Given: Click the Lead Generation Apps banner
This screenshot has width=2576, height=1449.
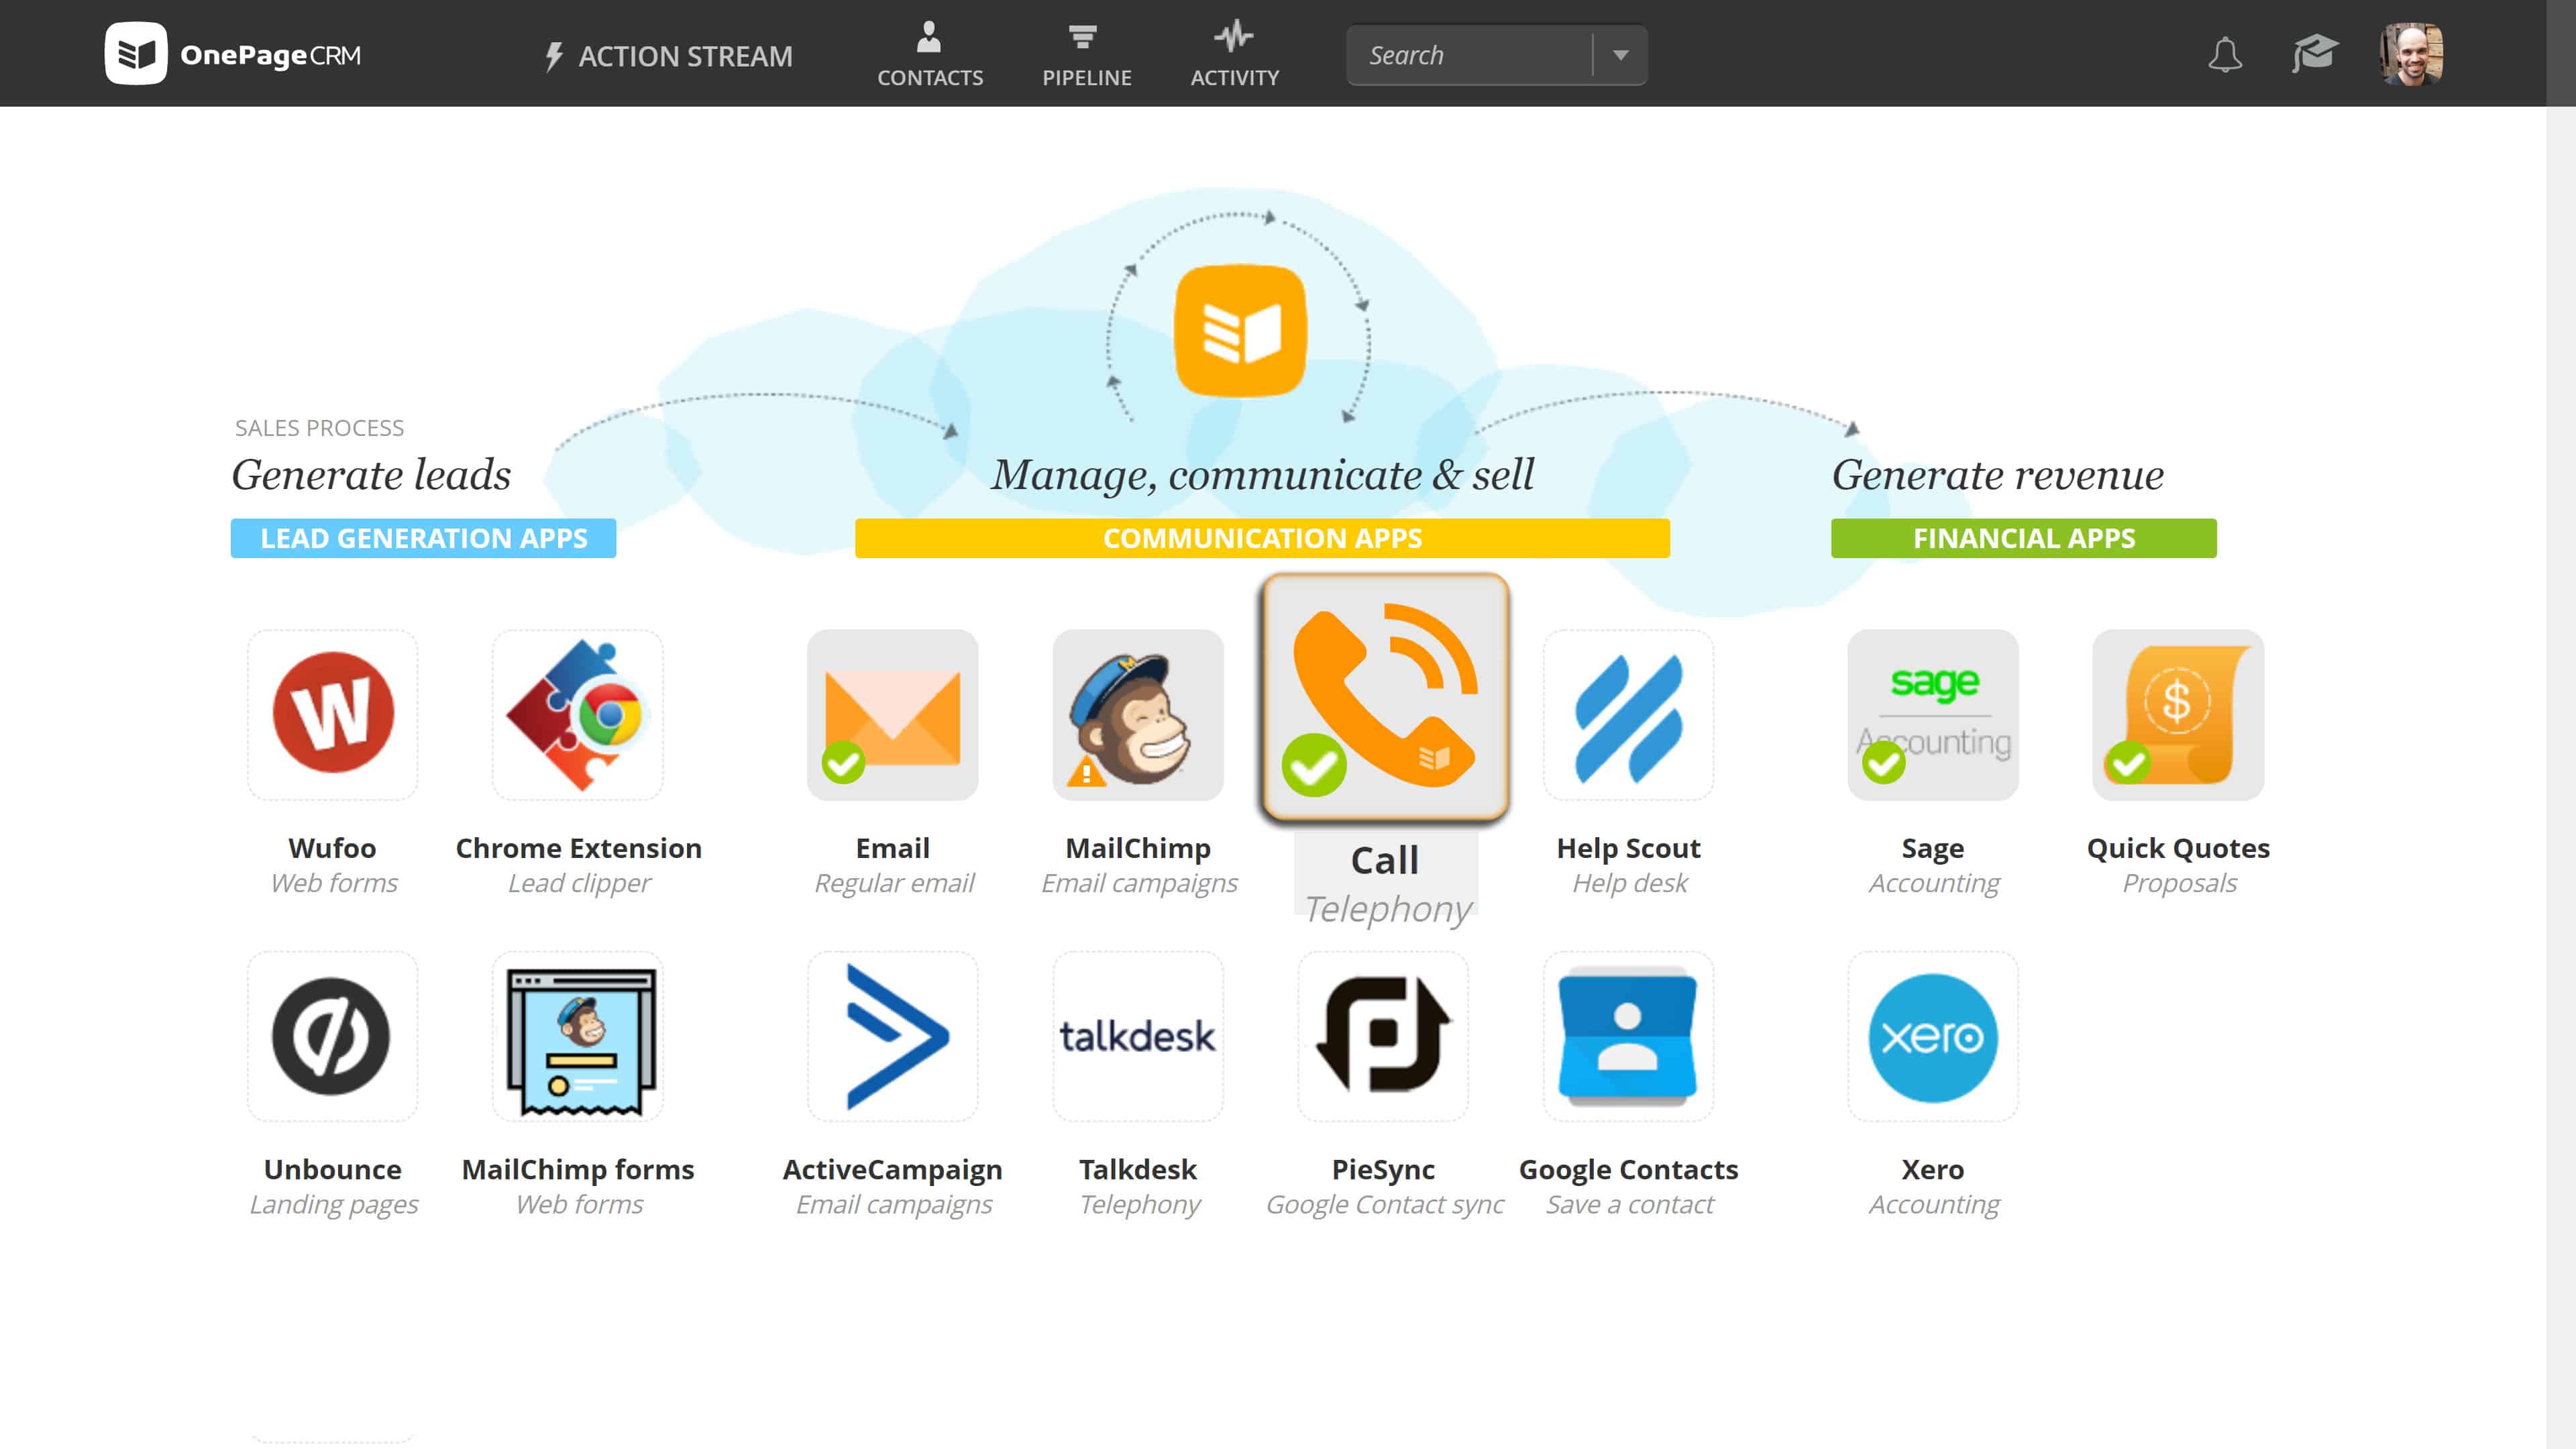Looking at the screenshot, I should coord(423,538).
